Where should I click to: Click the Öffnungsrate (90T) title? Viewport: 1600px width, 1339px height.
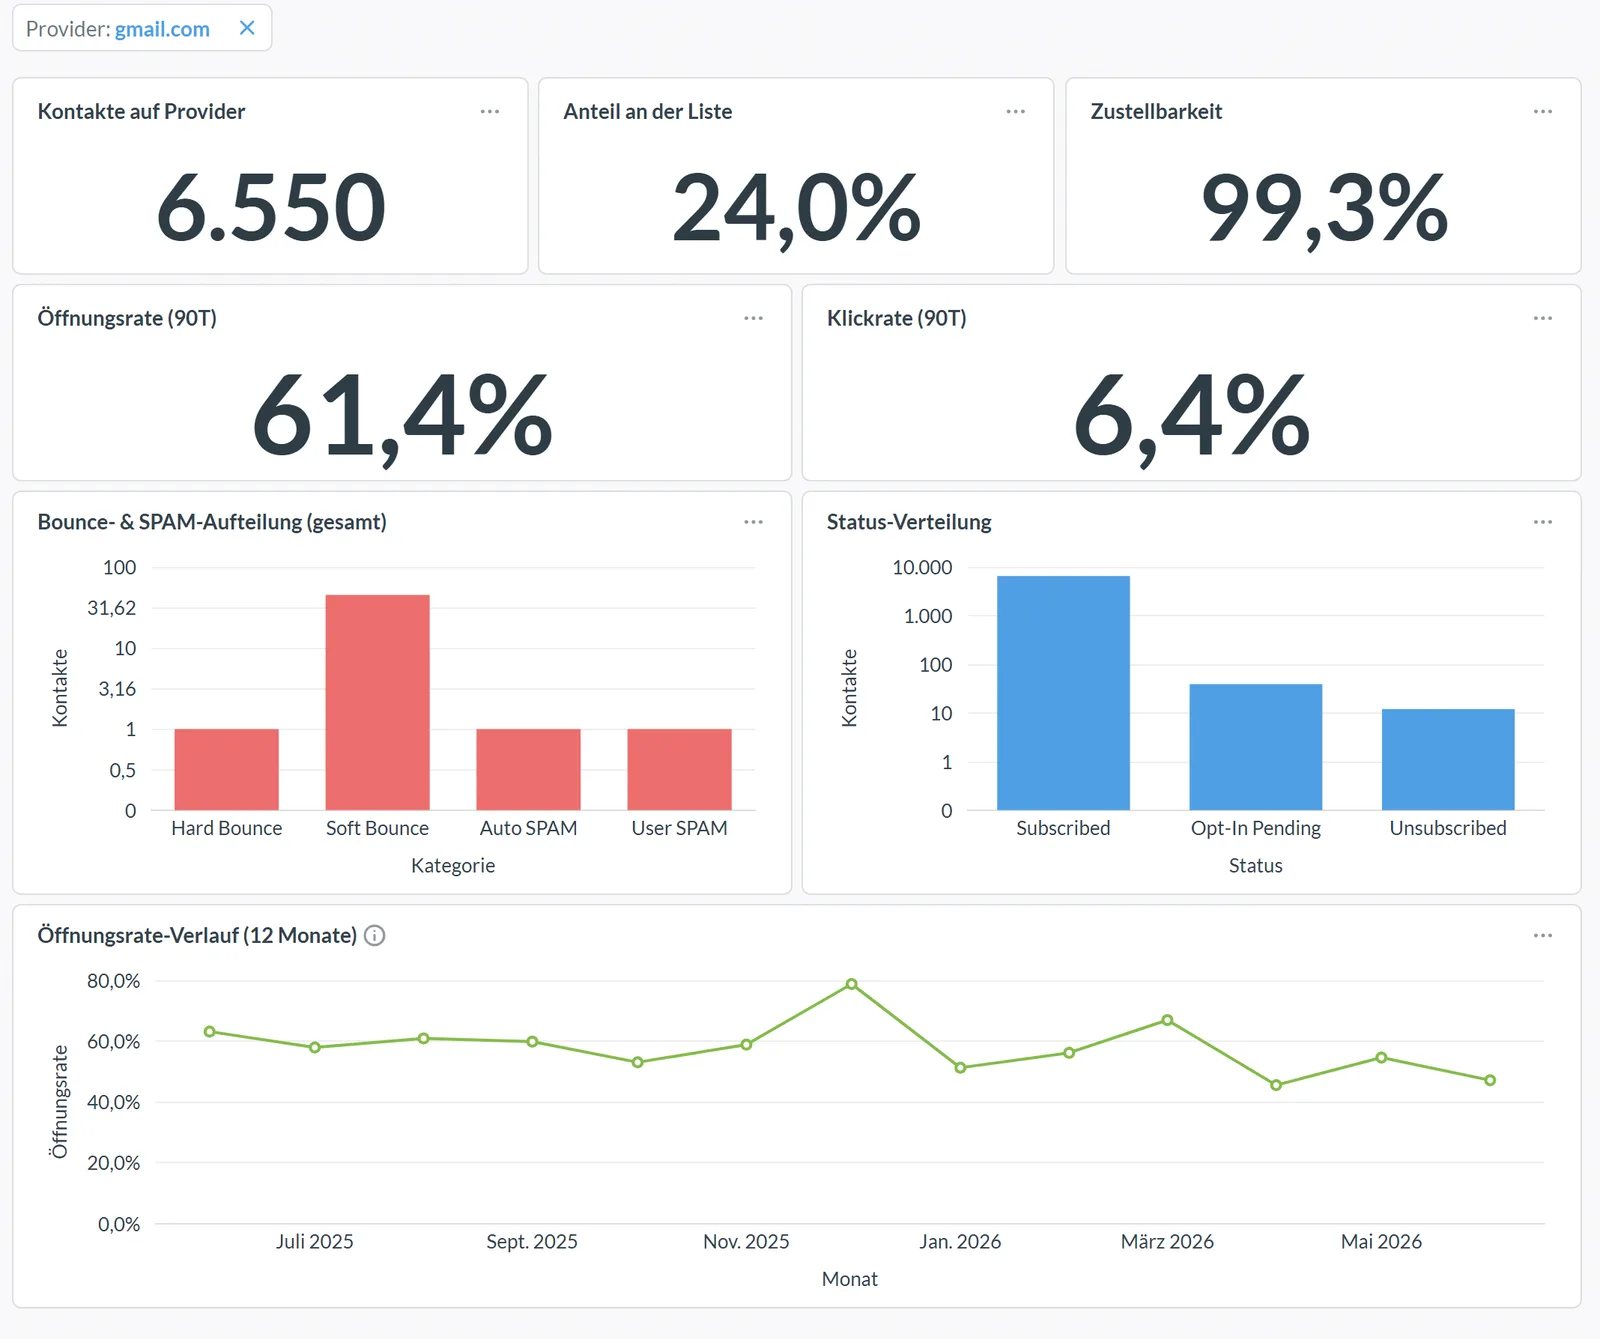coord(127,318)
